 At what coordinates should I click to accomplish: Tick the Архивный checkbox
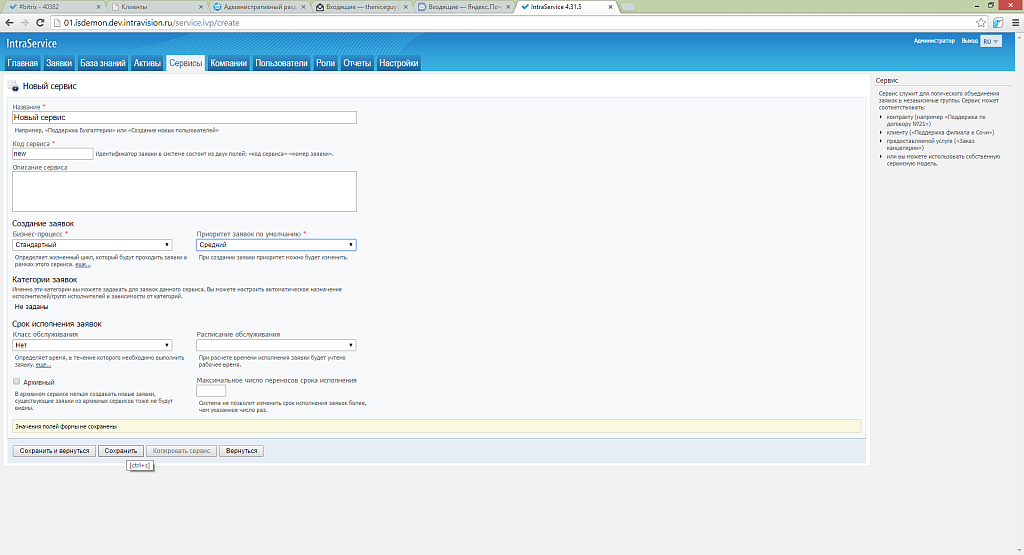pos(16,381)
